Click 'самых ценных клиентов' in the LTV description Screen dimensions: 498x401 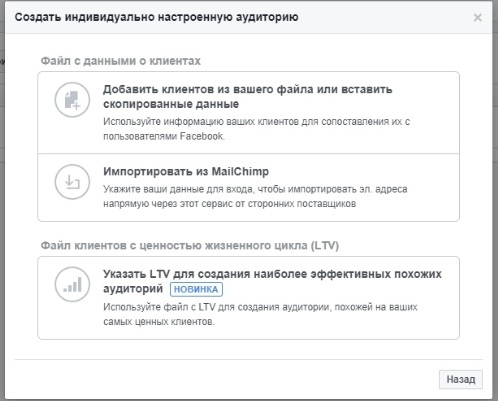(158, 322)
